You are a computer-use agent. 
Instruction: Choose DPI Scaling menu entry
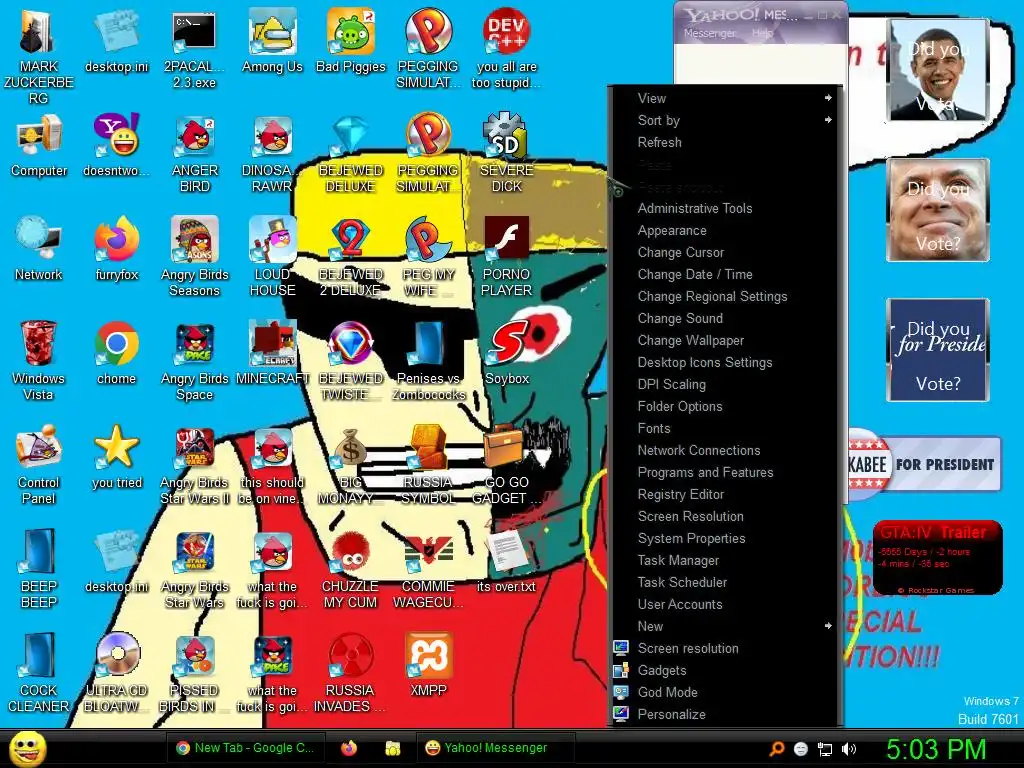[x=725, y=384]
